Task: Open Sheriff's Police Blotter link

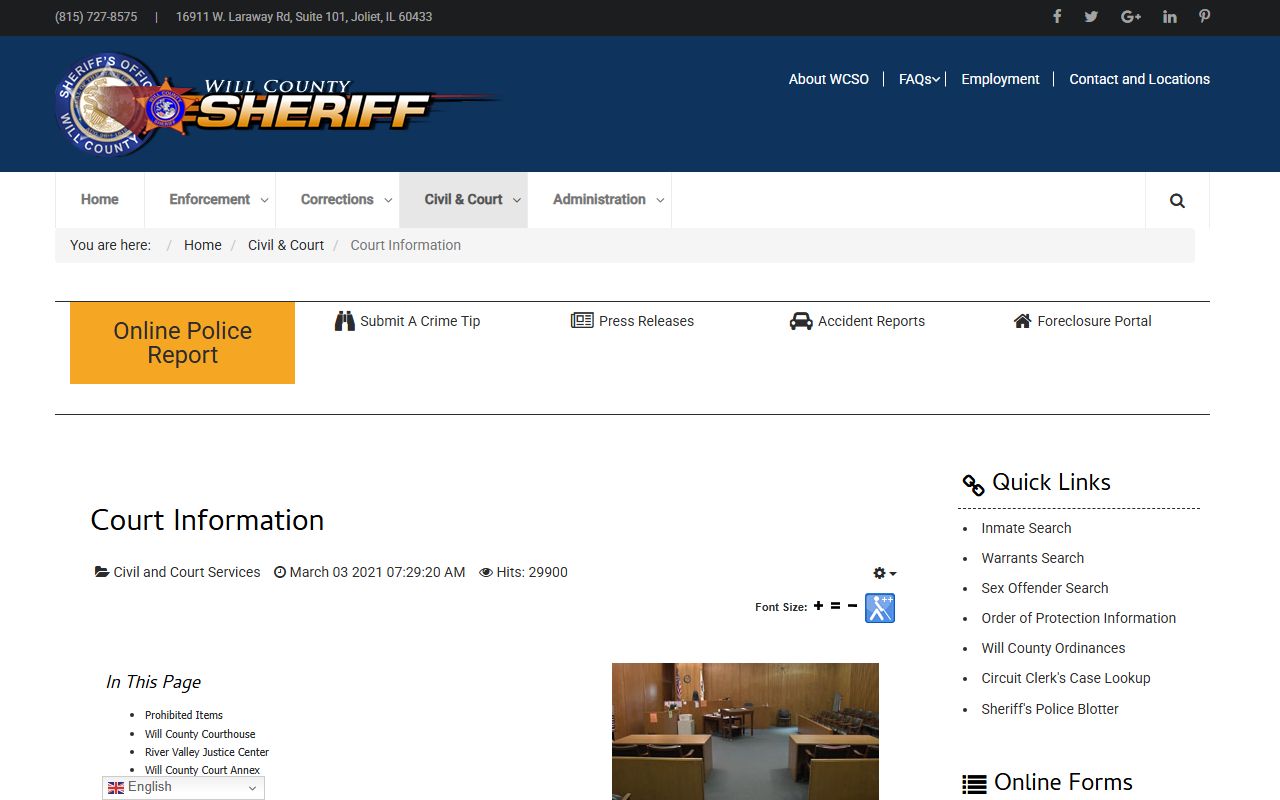Action: tap(1050, 709)
